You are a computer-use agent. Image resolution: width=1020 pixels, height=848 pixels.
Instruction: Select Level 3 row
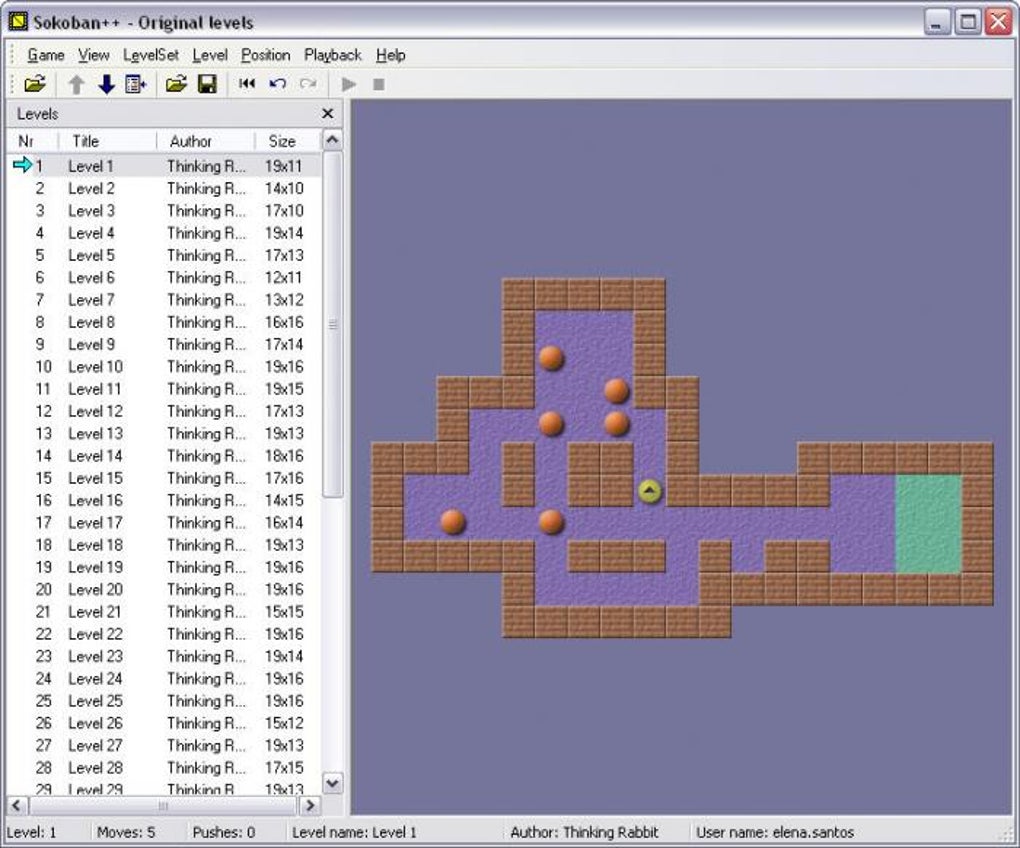point(164,211)
